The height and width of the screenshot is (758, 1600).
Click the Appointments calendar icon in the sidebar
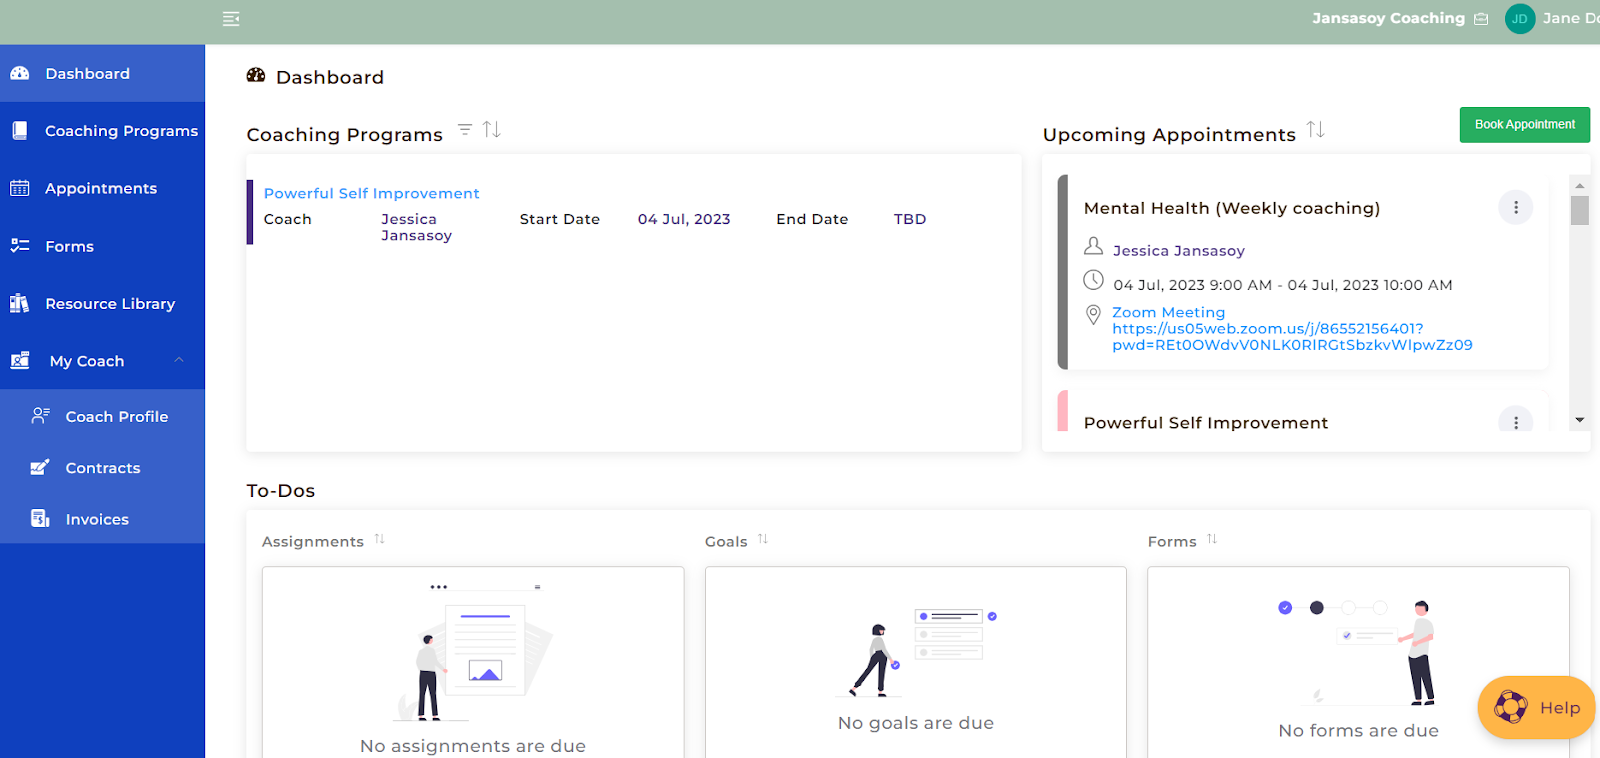(x=20, y=188)
